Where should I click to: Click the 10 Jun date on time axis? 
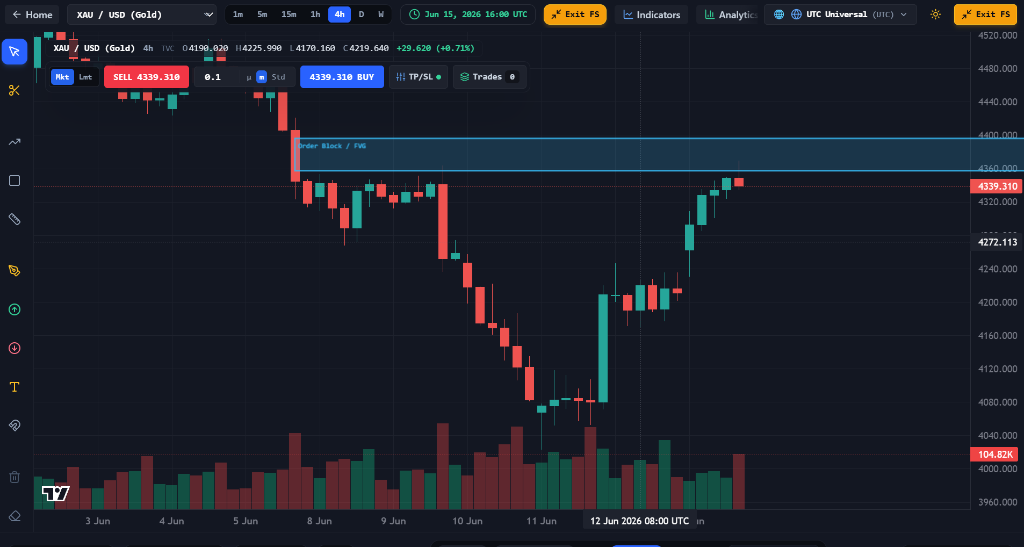tap(468, 521)
